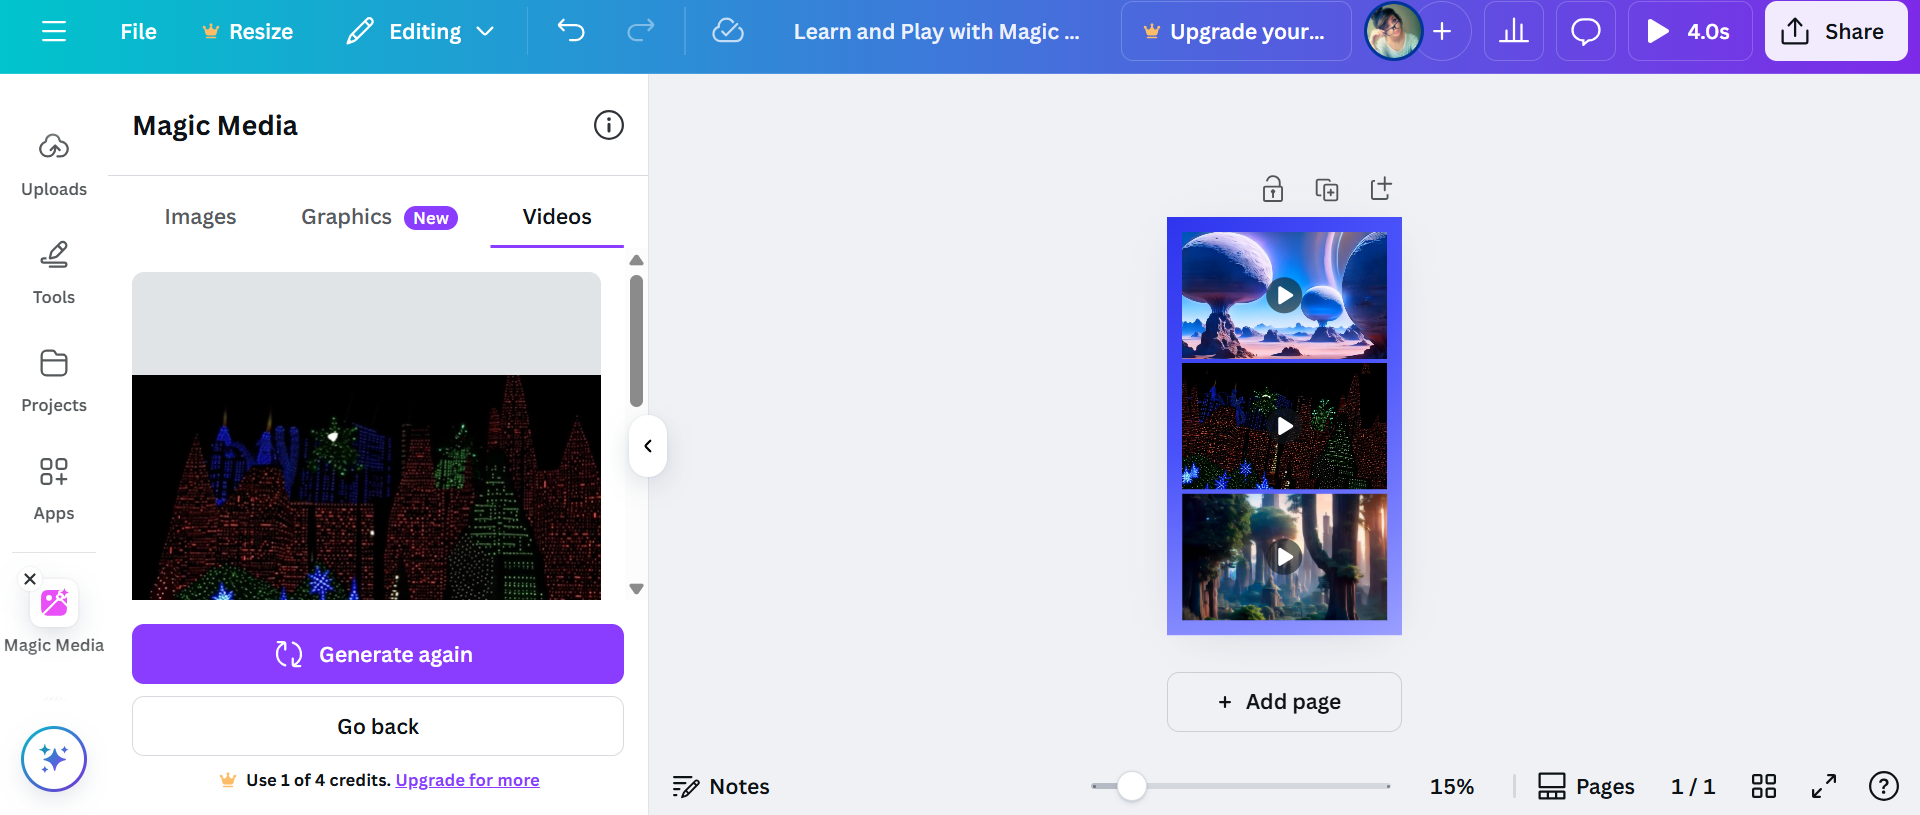Play the 4.0s presentation preview

(1690, 31)
